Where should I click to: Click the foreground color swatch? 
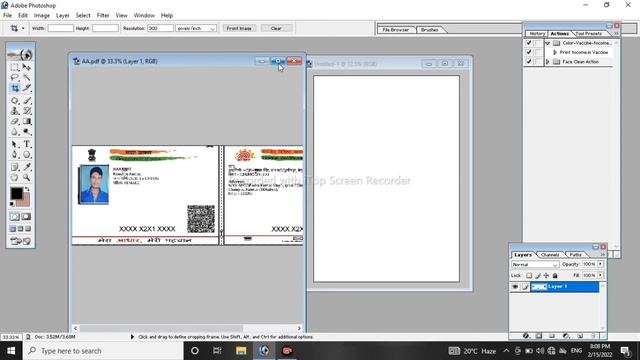point(16,193)
